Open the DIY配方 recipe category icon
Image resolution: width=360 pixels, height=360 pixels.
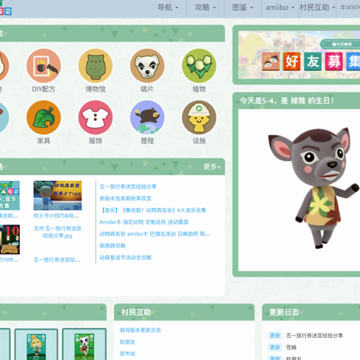pyautogui.click(x=44, y=66)
